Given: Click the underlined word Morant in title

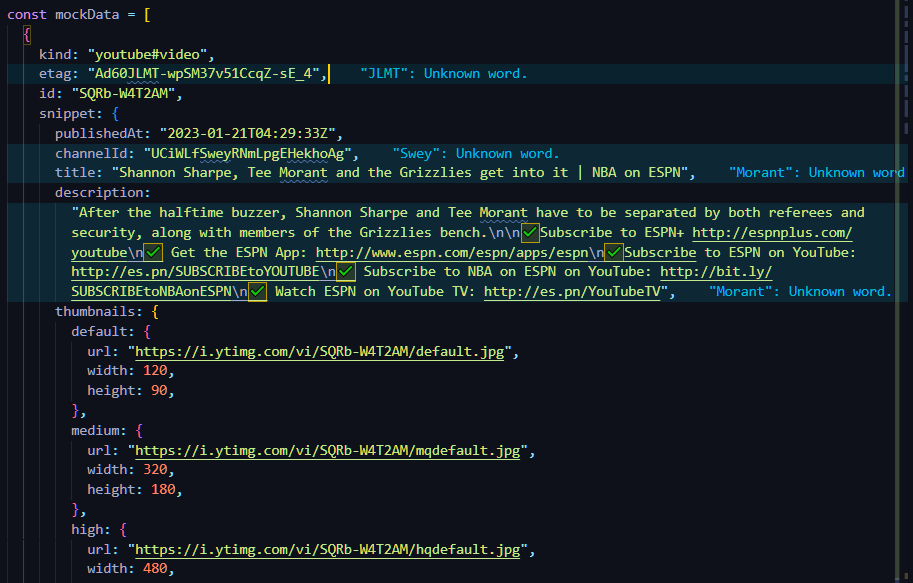Looking at the screenshot, I should click(303, 173).
